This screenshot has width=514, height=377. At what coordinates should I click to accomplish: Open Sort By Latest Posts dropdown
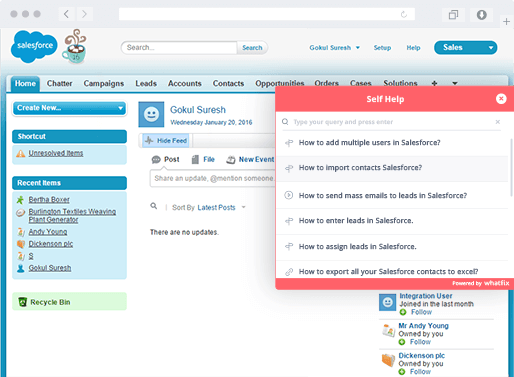pos(221,208)
